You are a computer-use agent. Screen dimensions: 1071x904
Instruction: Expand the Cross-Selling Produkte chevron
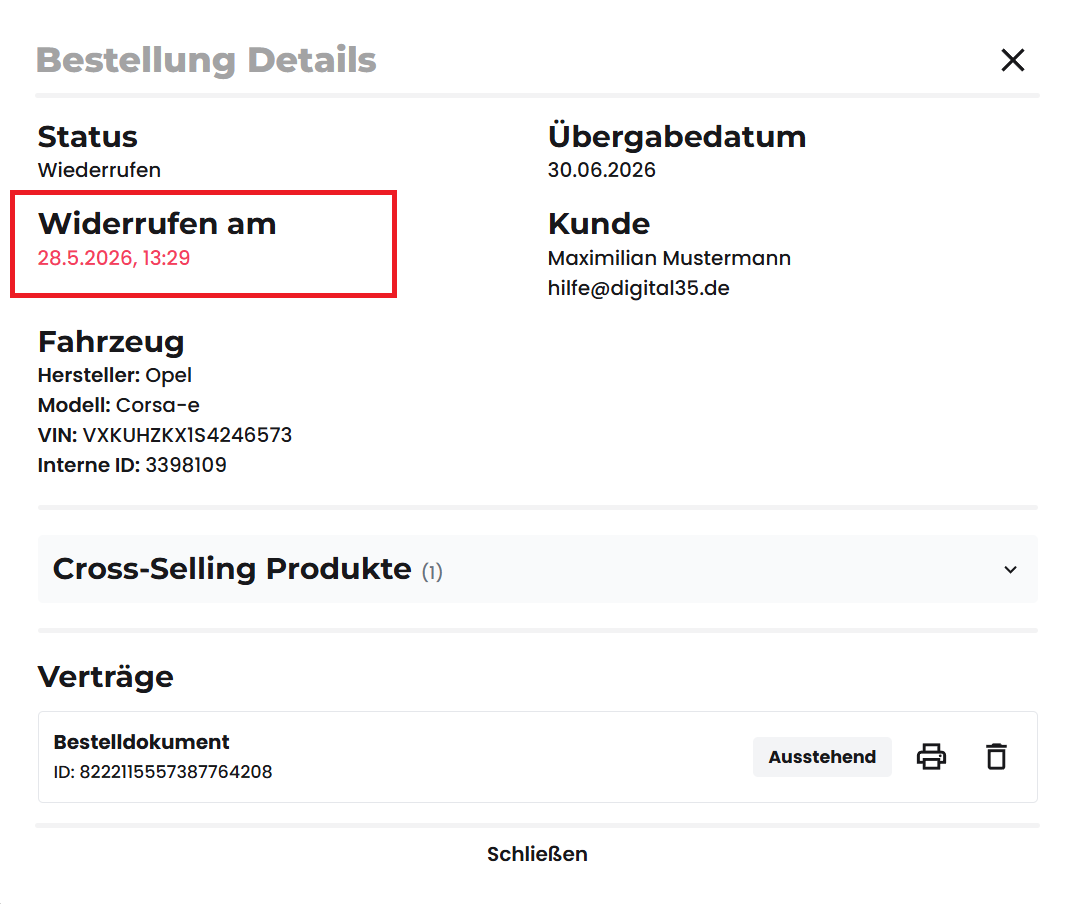[1010, 569]
